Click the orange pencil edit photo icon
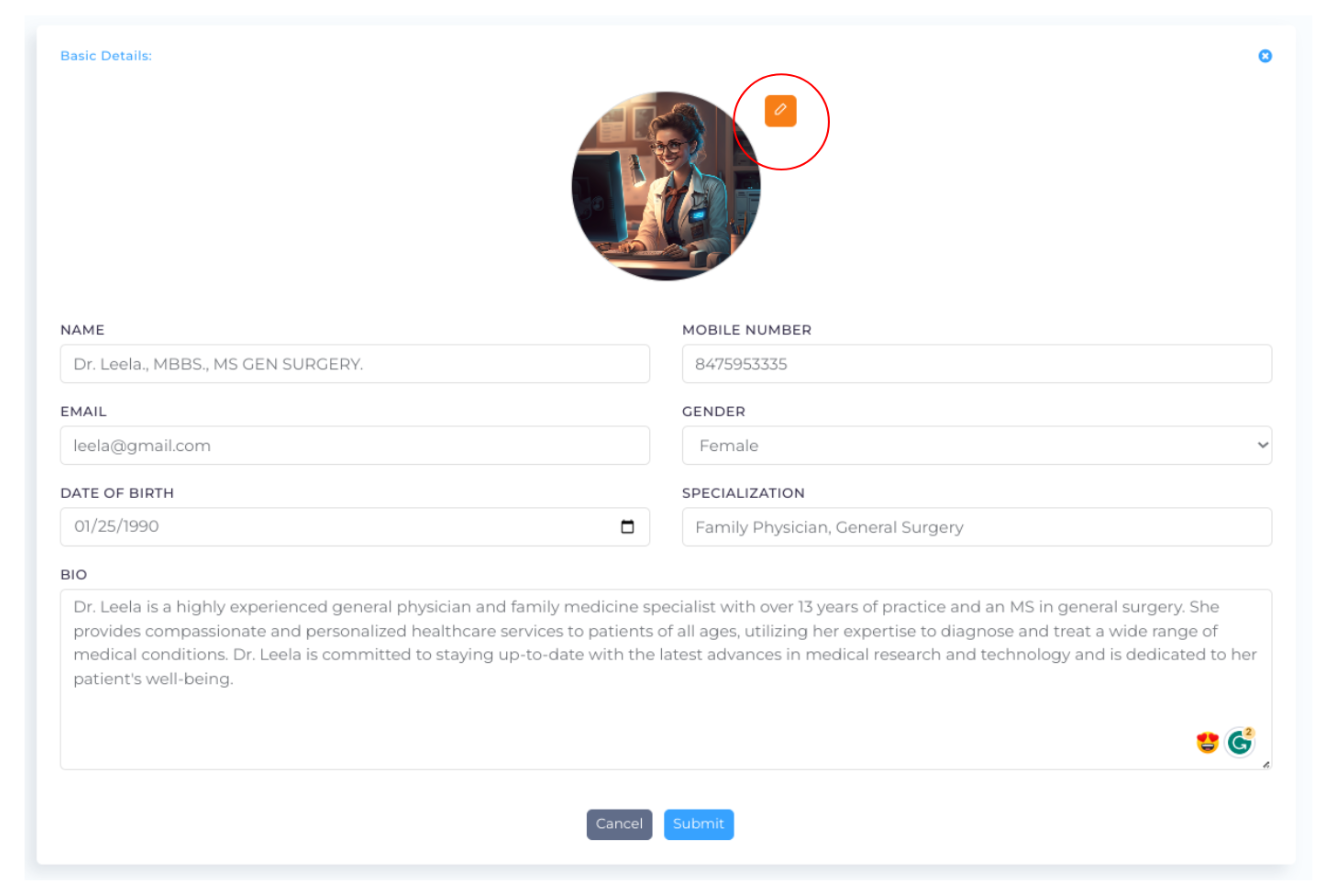The height and width of the screenshot is (895, 1334). click(x=780, y=110)
